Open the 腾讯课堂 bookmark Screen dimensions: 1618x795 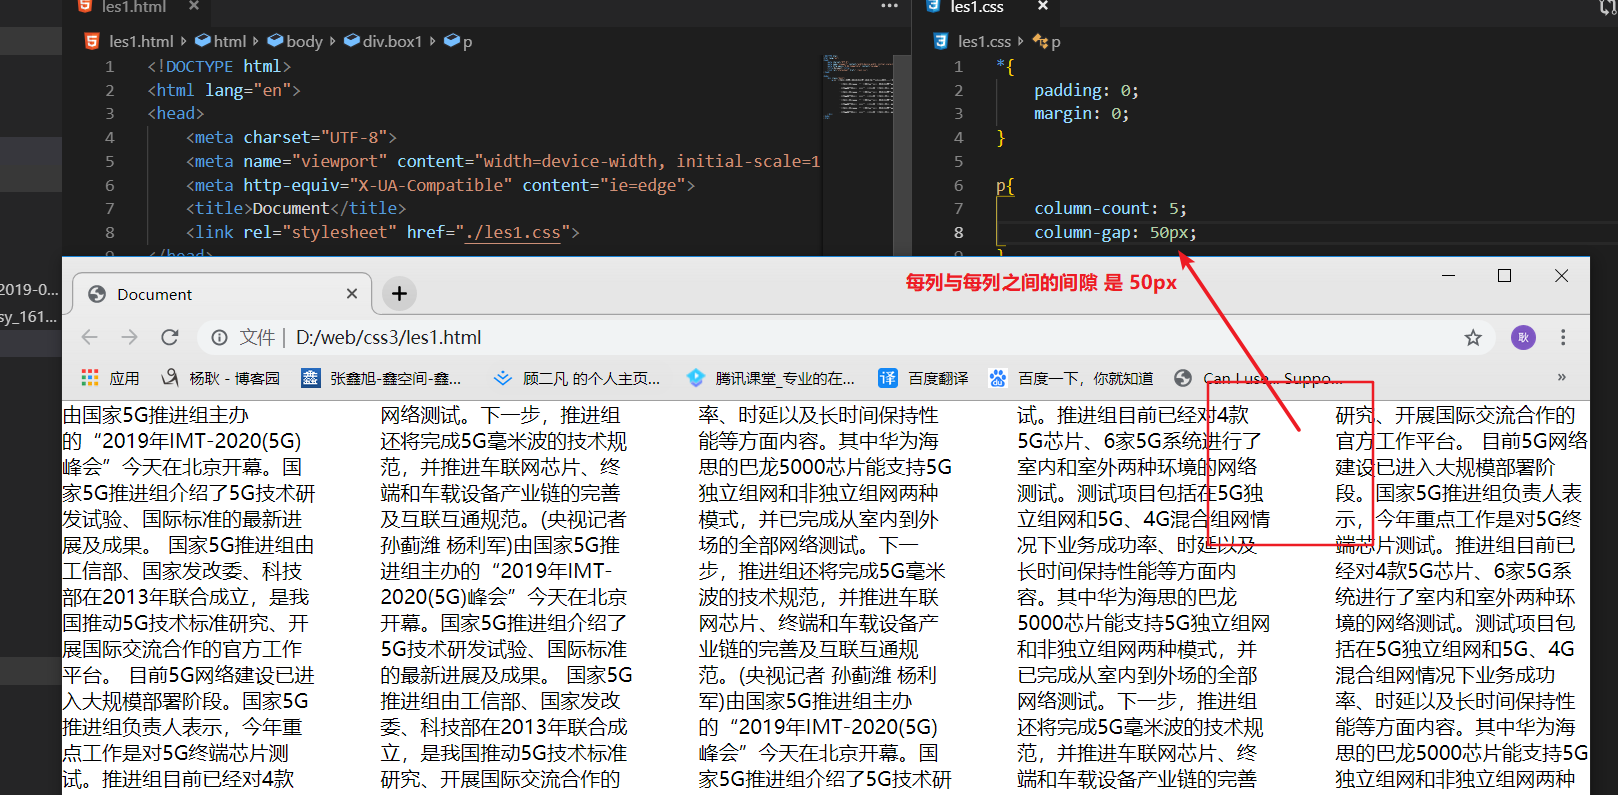pyautogui.click(x=771, y=378)
